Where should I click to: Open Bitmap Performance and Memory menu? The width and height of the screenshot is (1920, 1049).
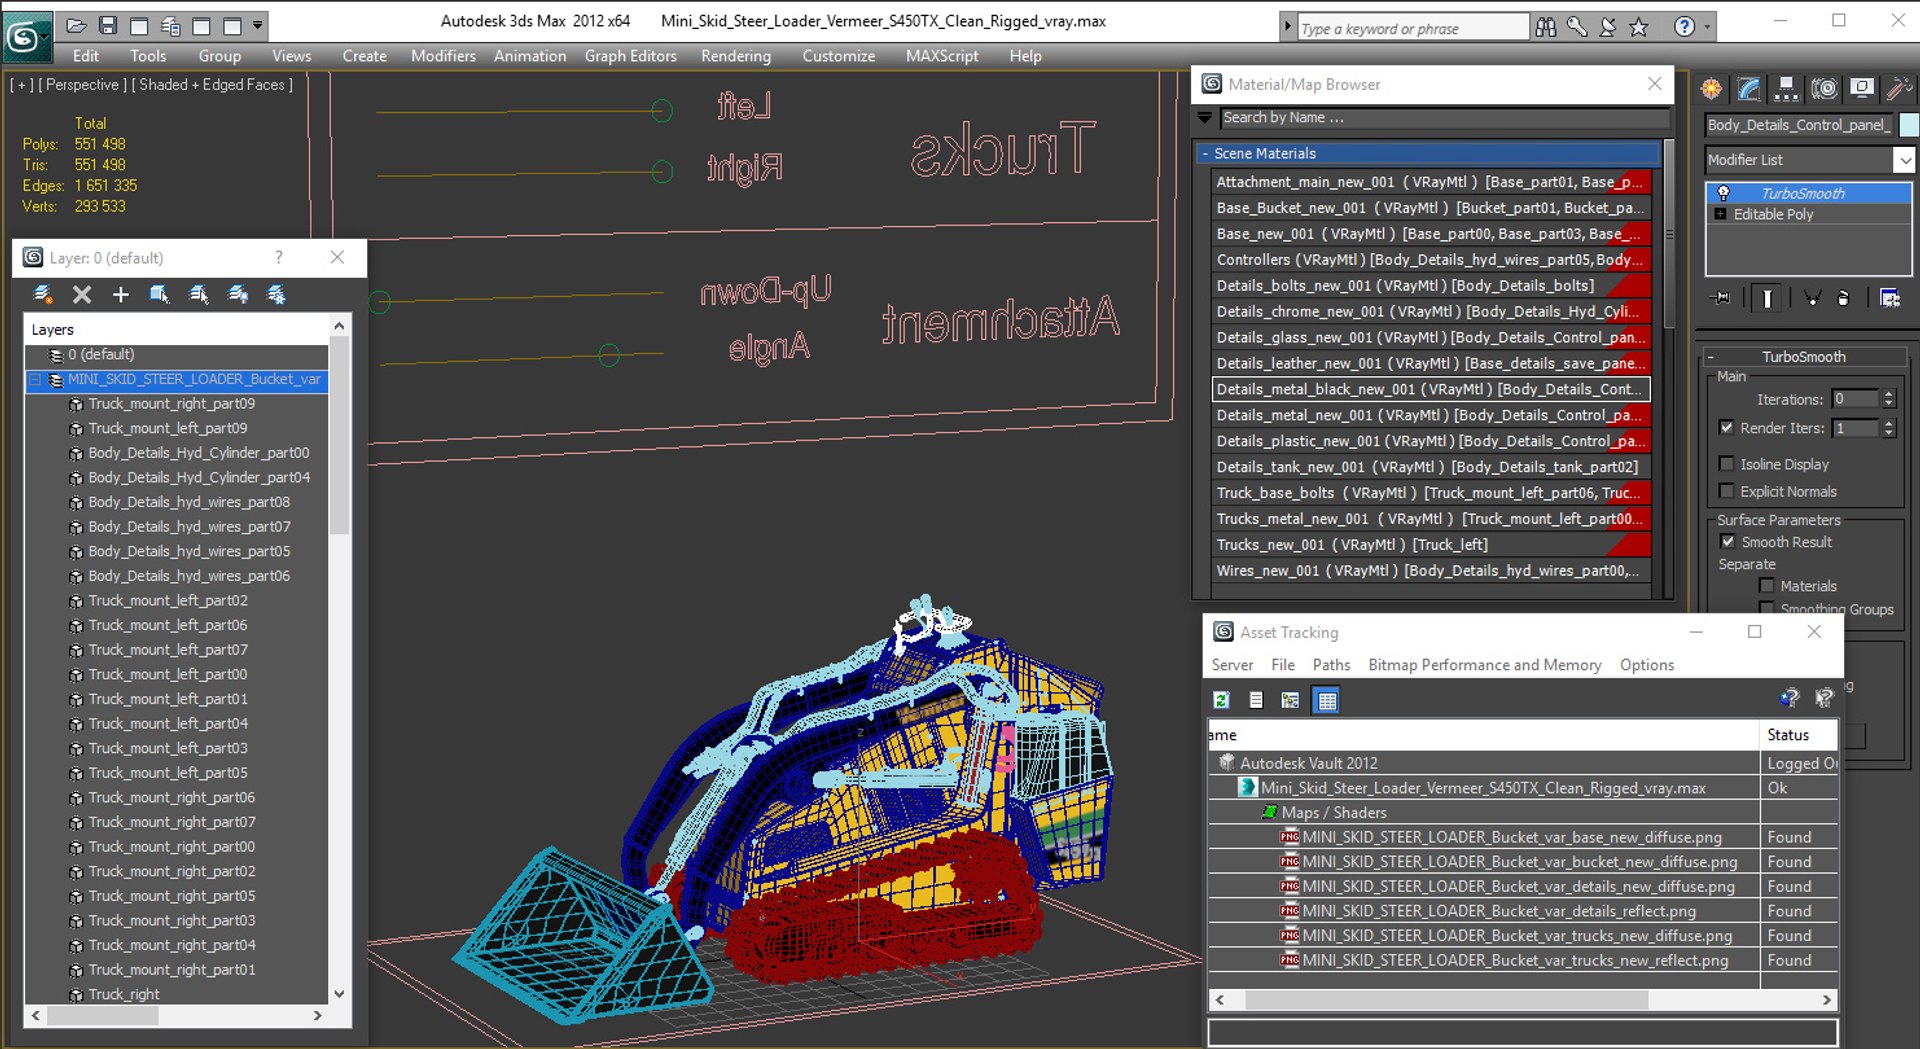(1485, 665)
